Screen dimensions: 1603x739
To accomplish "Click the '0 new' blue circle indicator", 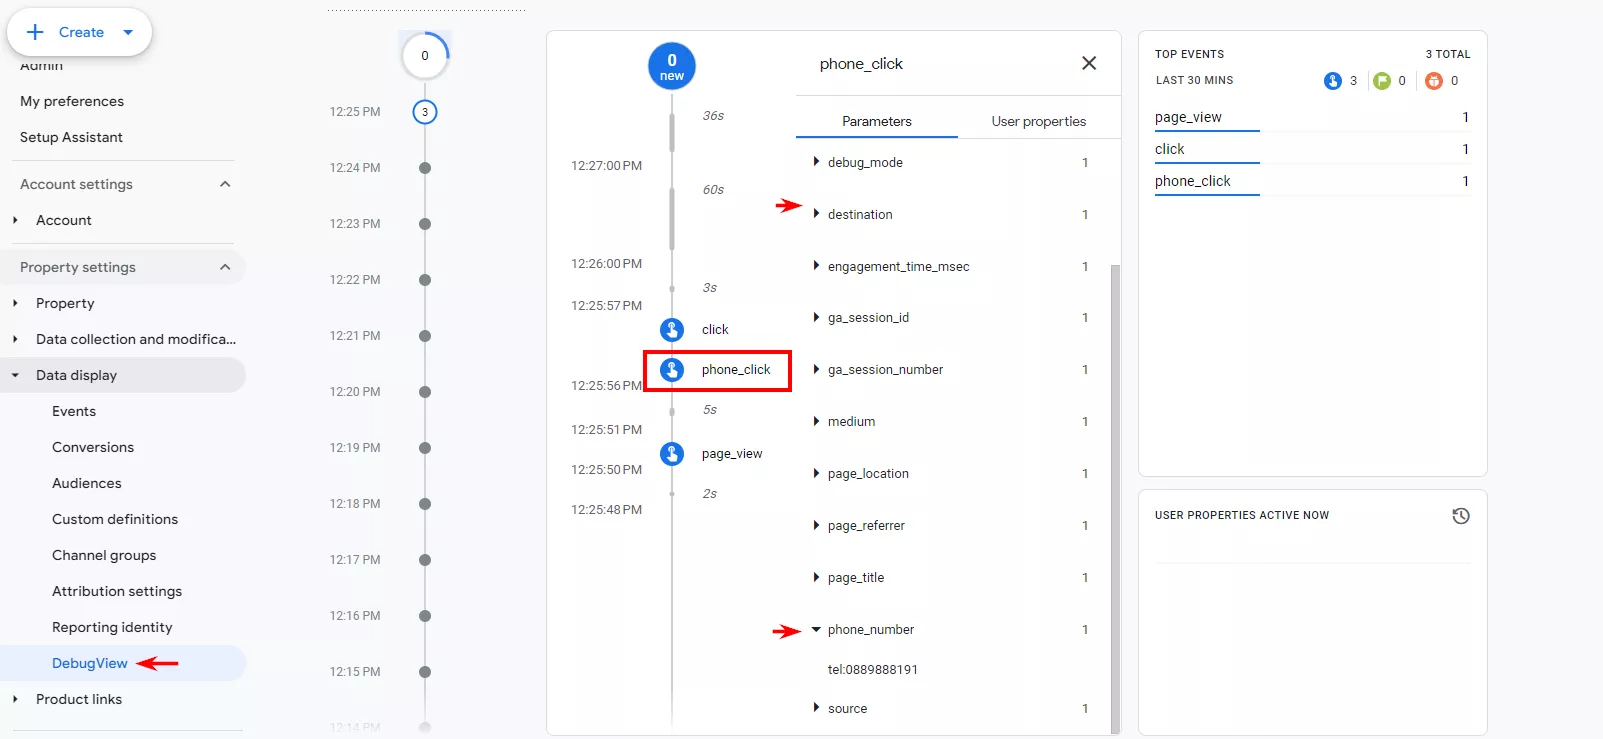I will [672, 66].
